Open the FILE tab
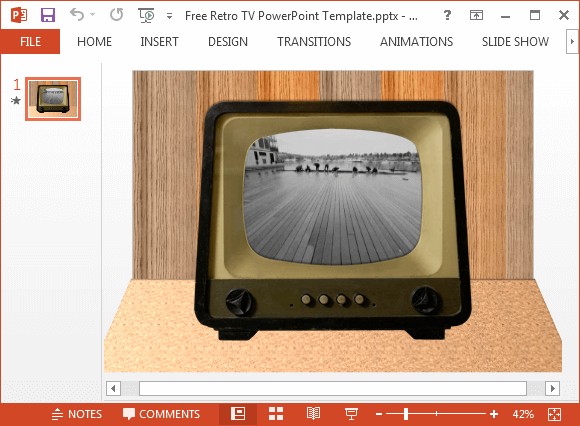Viewport: 580px width, 426px height. [30, 41]
